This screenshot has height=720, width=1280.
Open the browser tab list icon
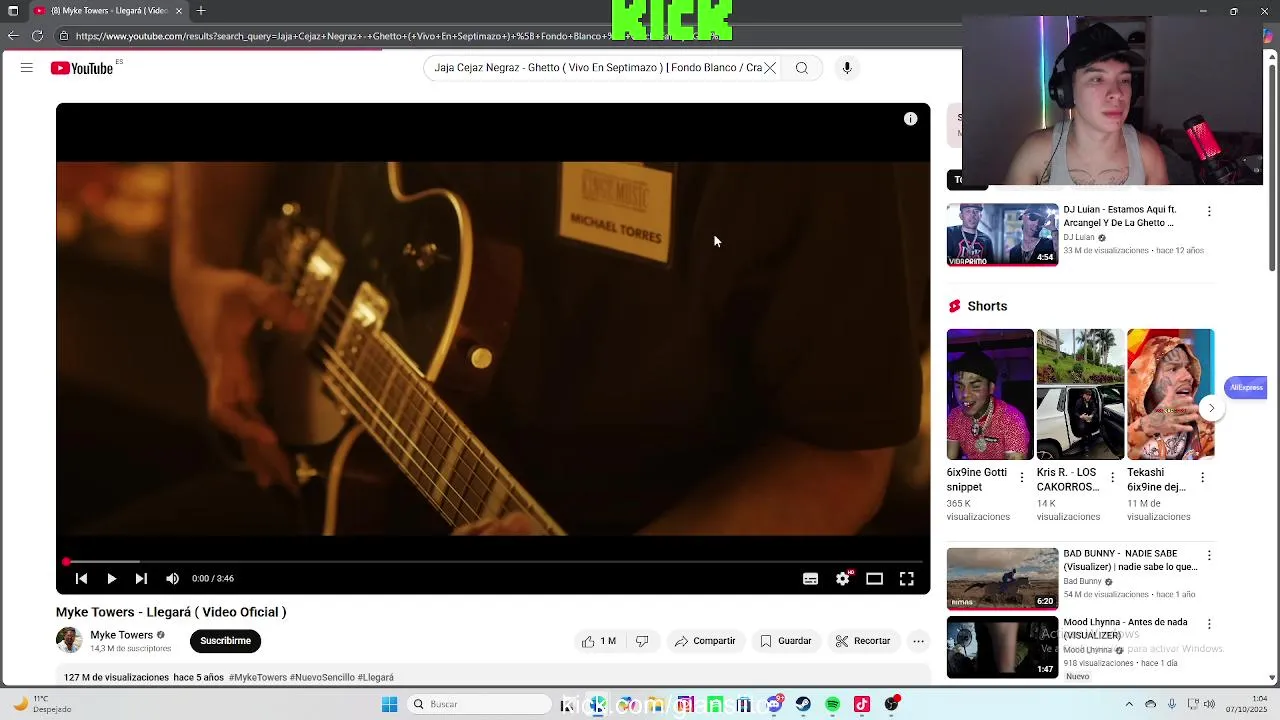point(12,11)
